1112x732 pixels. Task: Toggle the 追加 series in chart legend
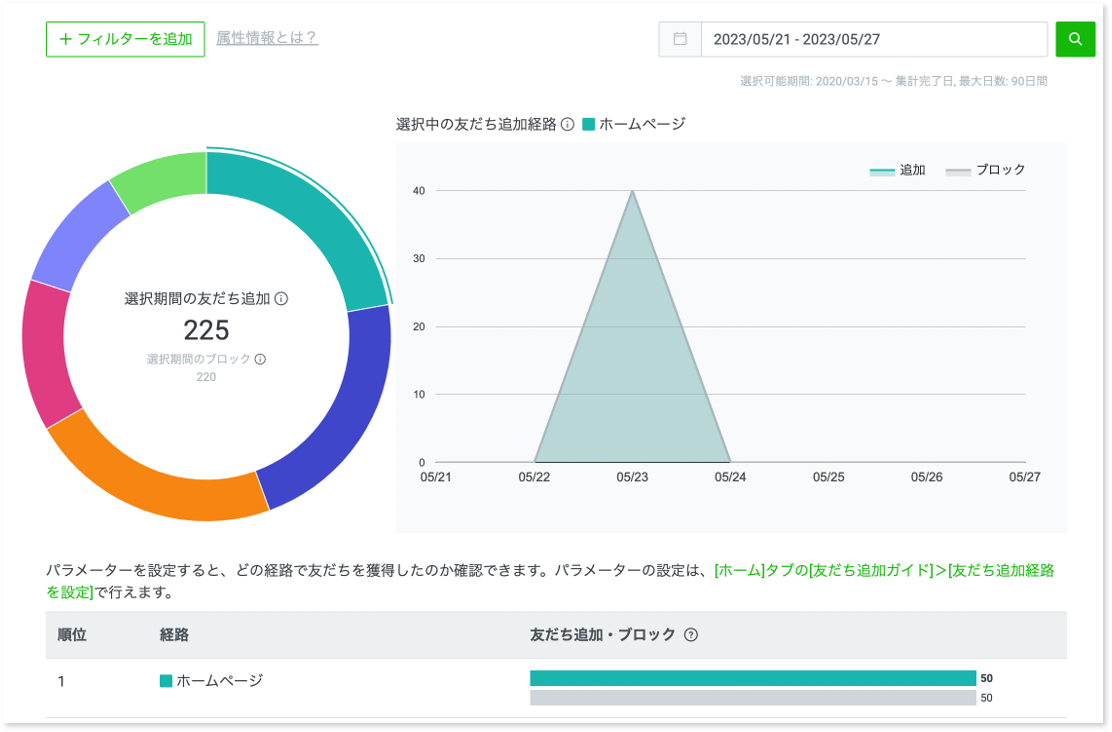click(897, 171)
